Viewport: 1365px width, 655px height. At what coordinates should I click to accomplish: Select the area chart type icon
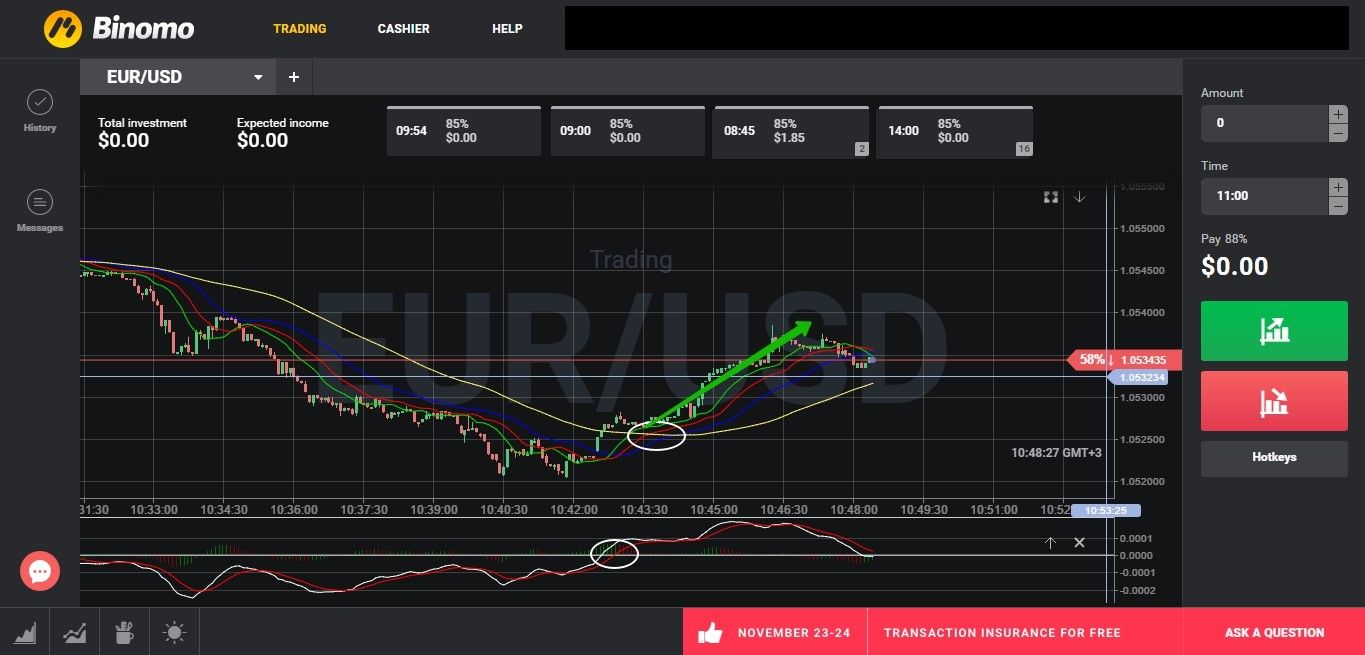[25, 632]
